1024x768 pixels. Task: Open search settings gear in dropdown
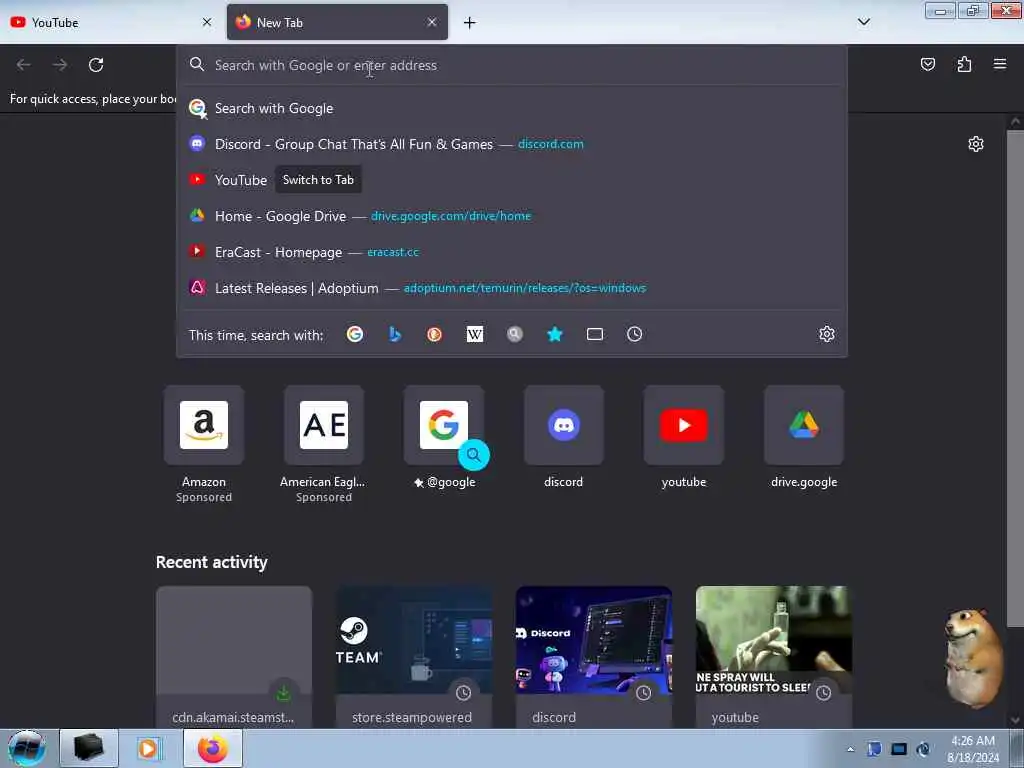(x=827, y=334)
